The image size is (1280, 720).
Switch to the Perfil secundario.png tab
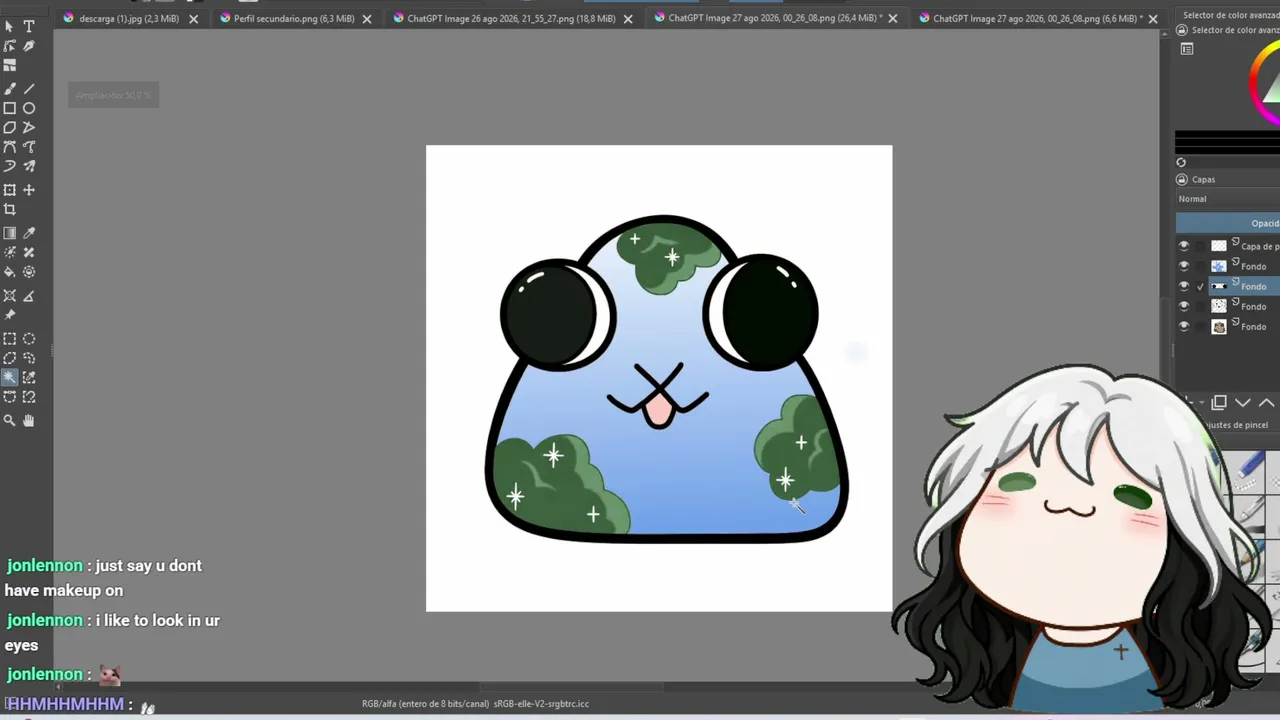pyautogui.click(x=294, y=18)
